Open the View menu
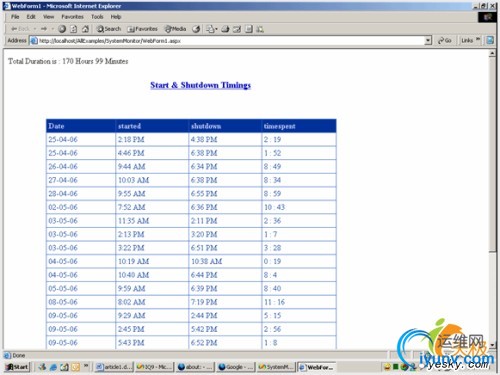Viewport: 500px width, 375px height. [48, 17]
